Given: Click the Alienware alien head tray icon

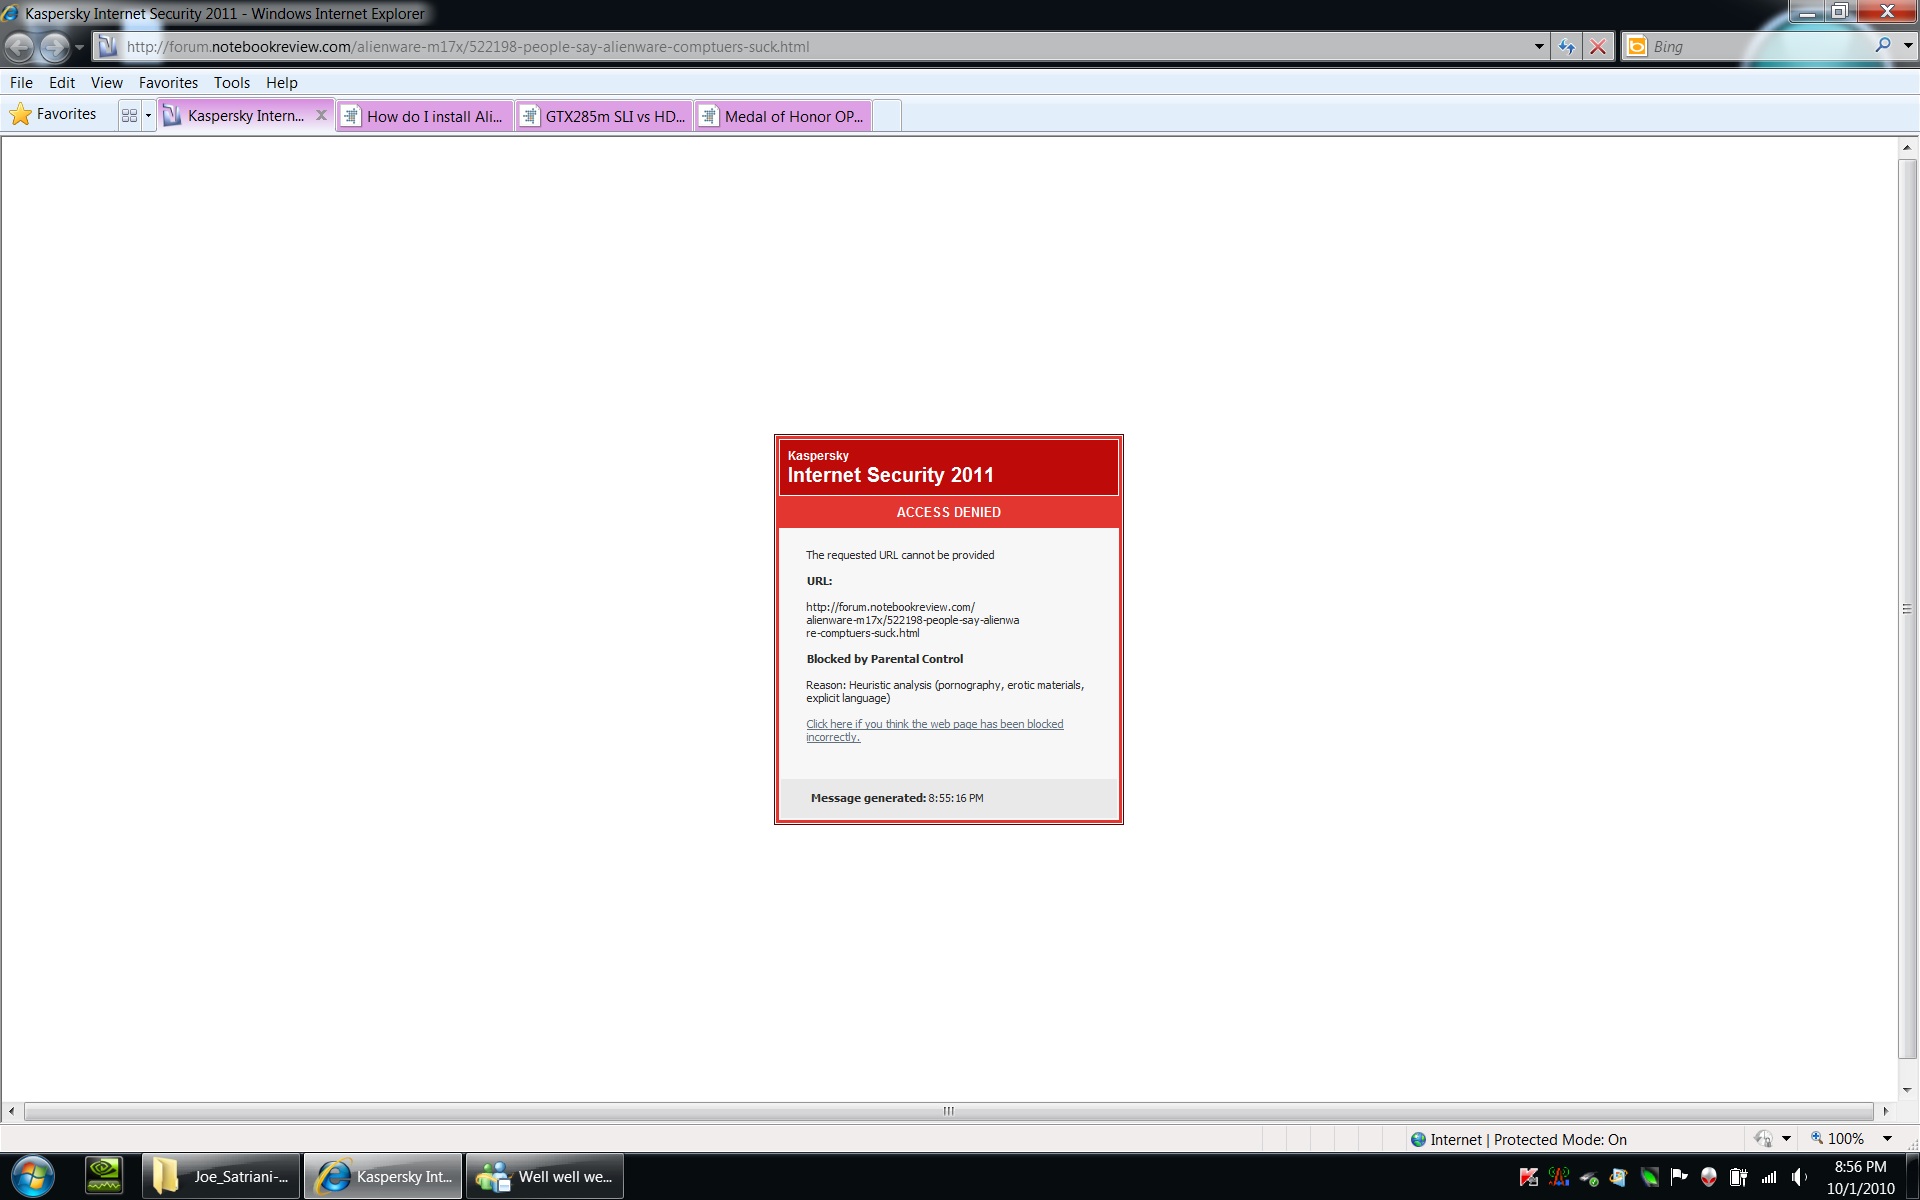Looking at the screenshot, I should pyautogui.click(x=1709, y=1177).
